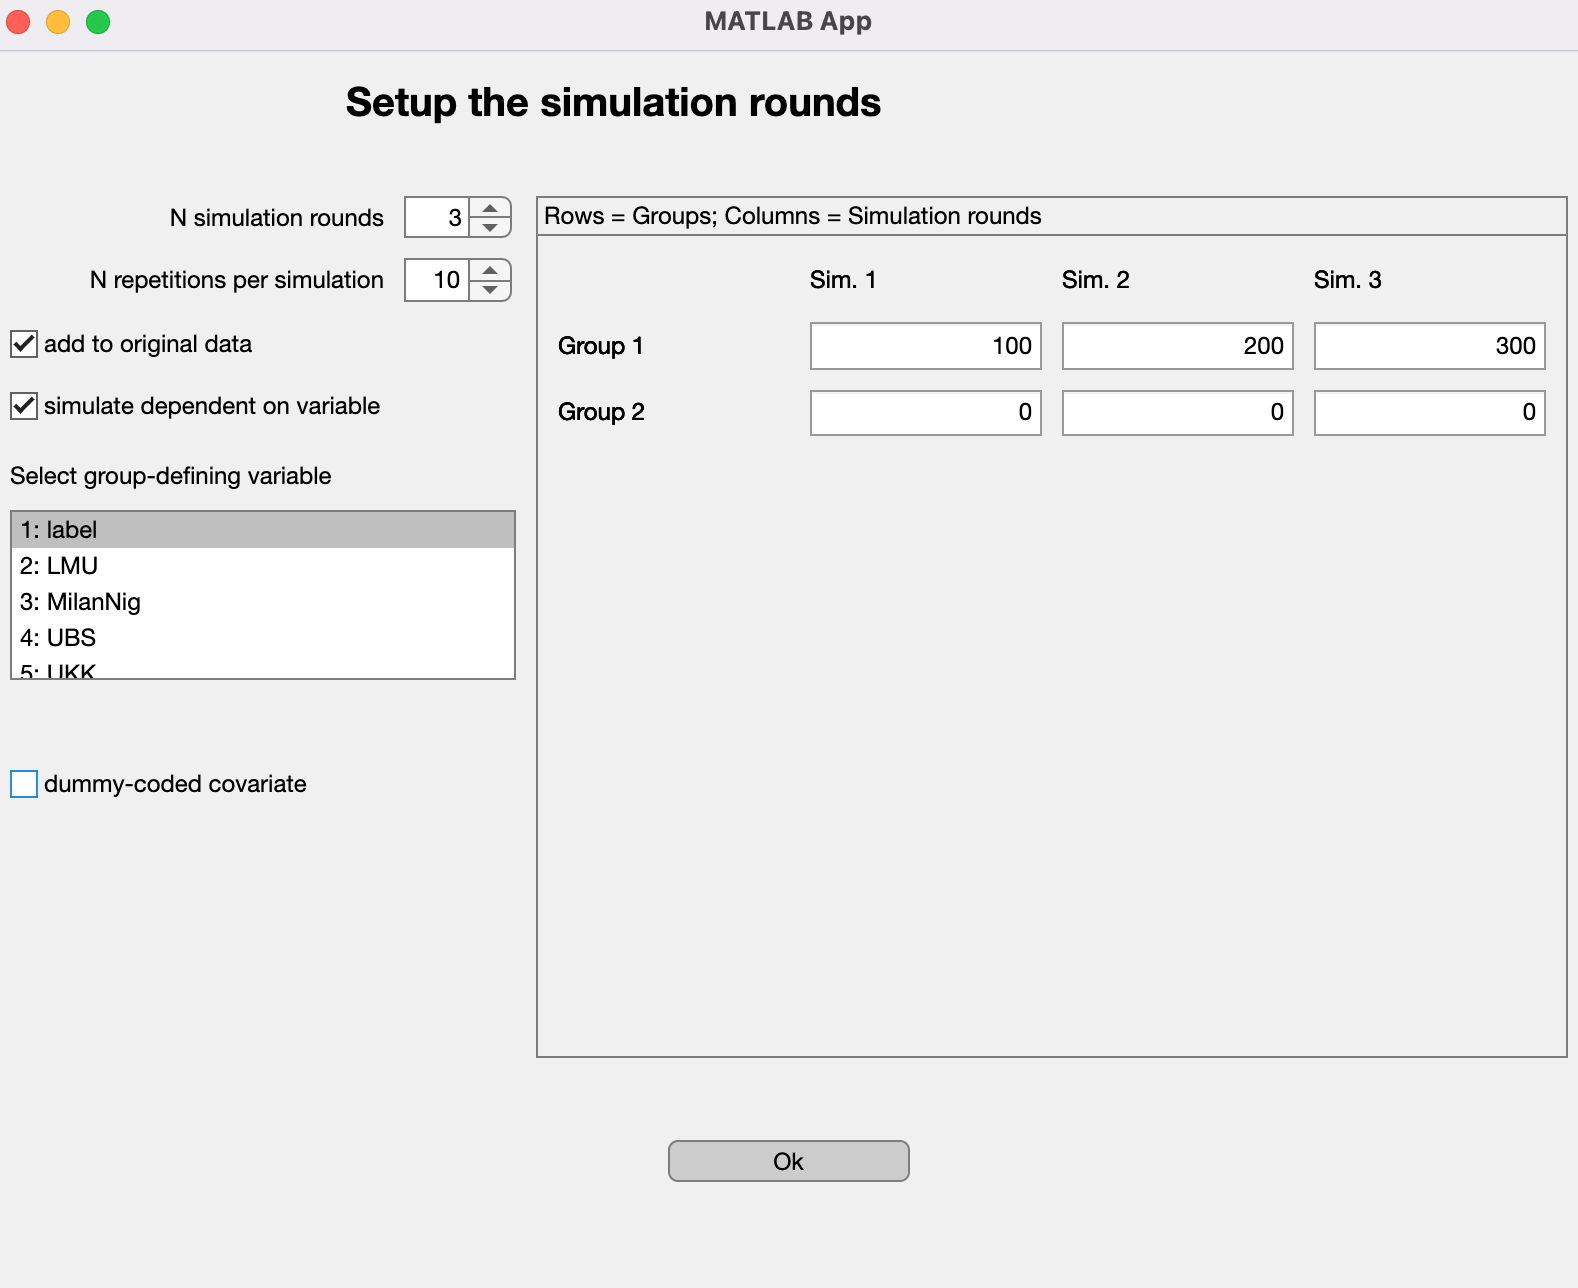Select the '5: UKK' list entry
Image resolution: width=1578 pixels, height=1288 pixels.
(263, 668)
